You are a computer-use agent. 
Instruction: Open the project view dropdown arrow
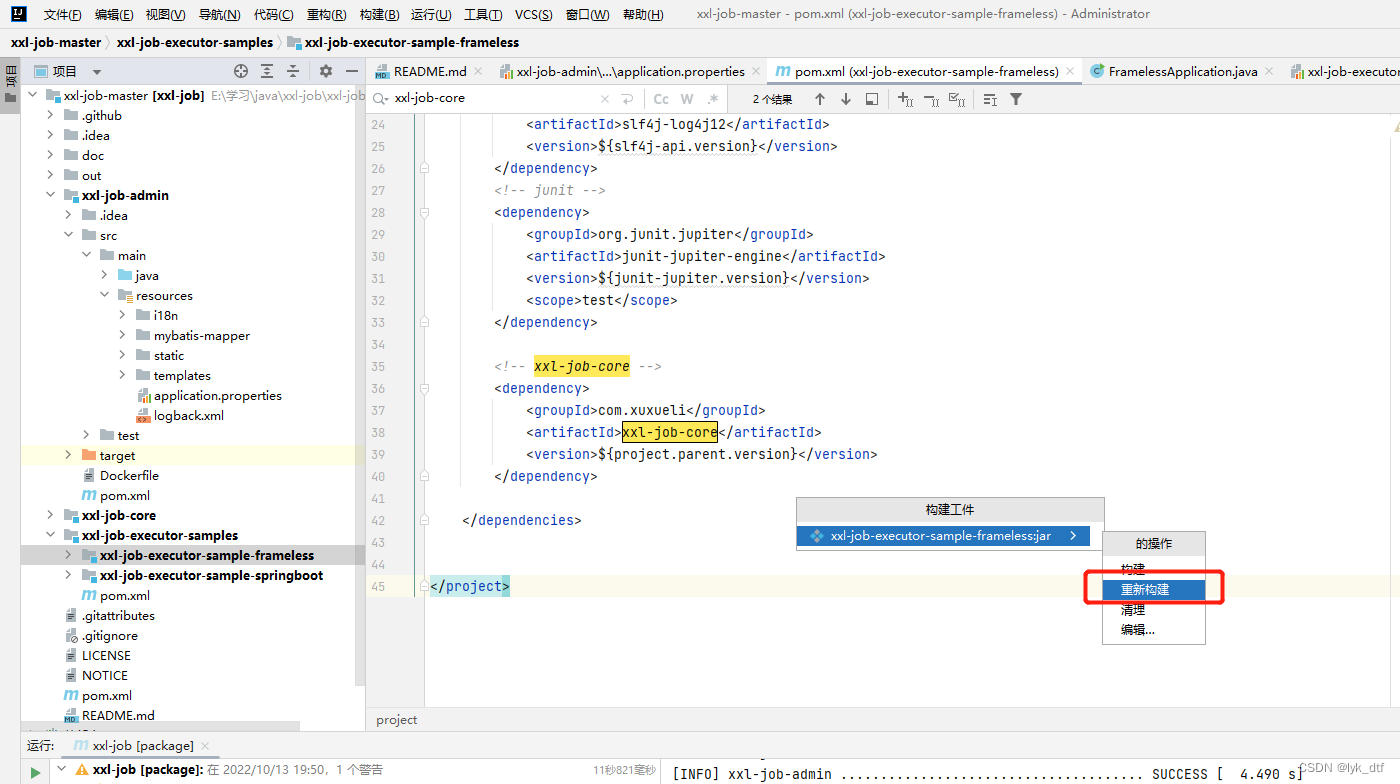coord(97,72)
